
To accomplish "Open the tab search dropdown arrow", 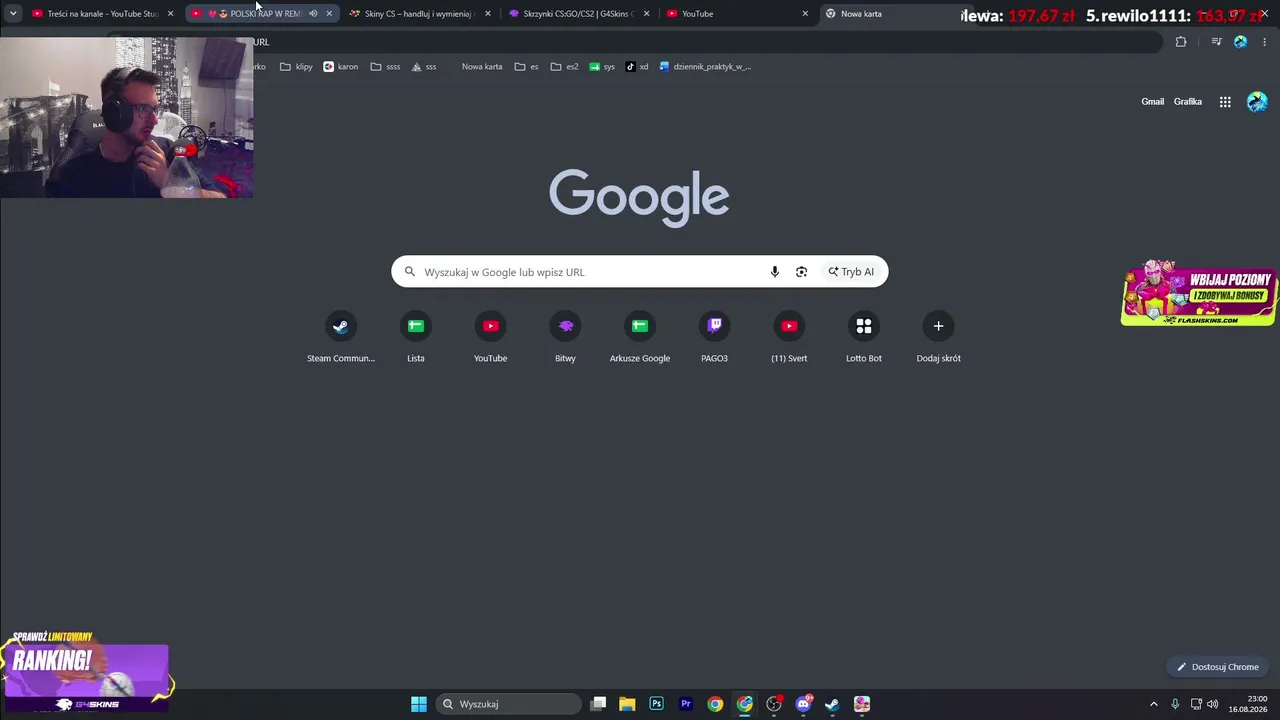I will (13, 14).
